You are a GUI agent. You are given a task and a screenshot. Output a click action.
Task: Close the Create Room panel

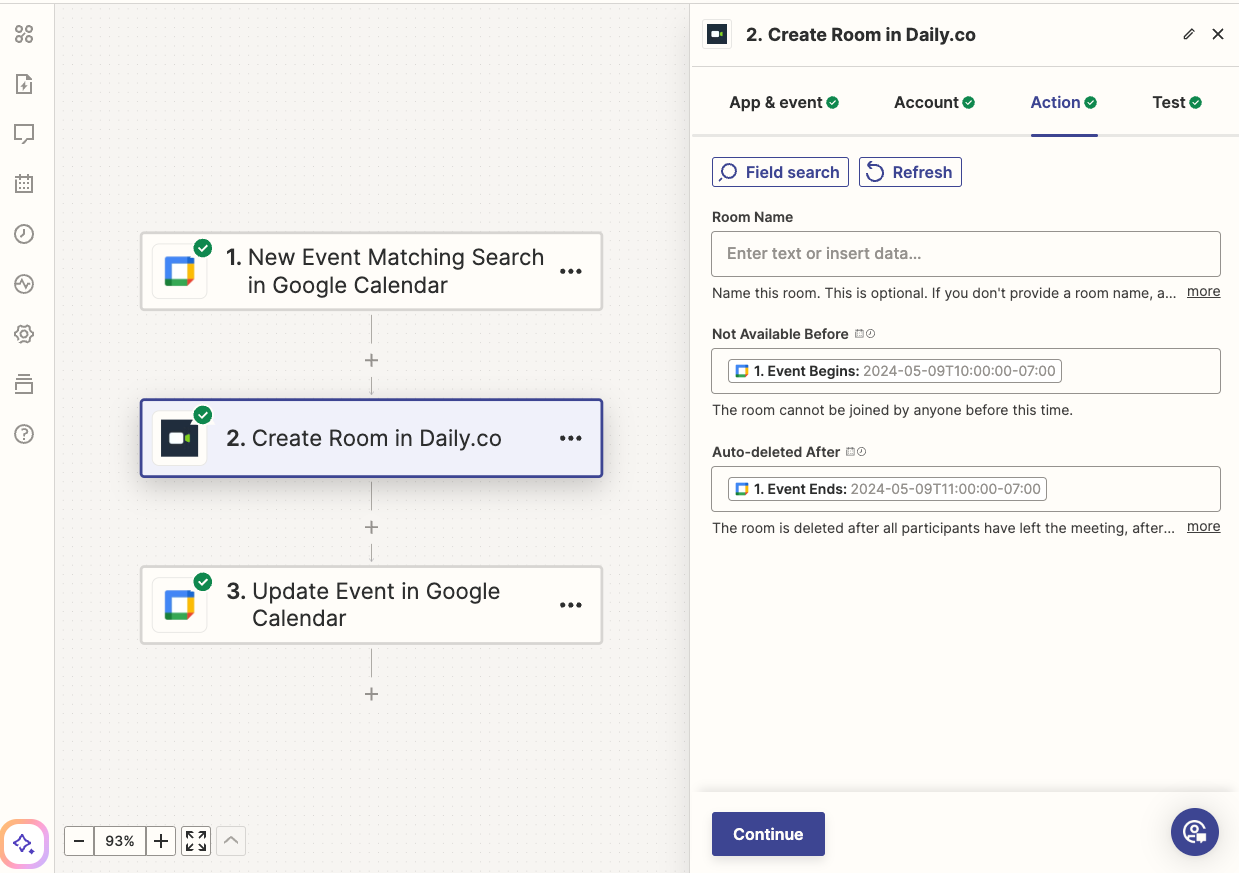pos(1218,34)
